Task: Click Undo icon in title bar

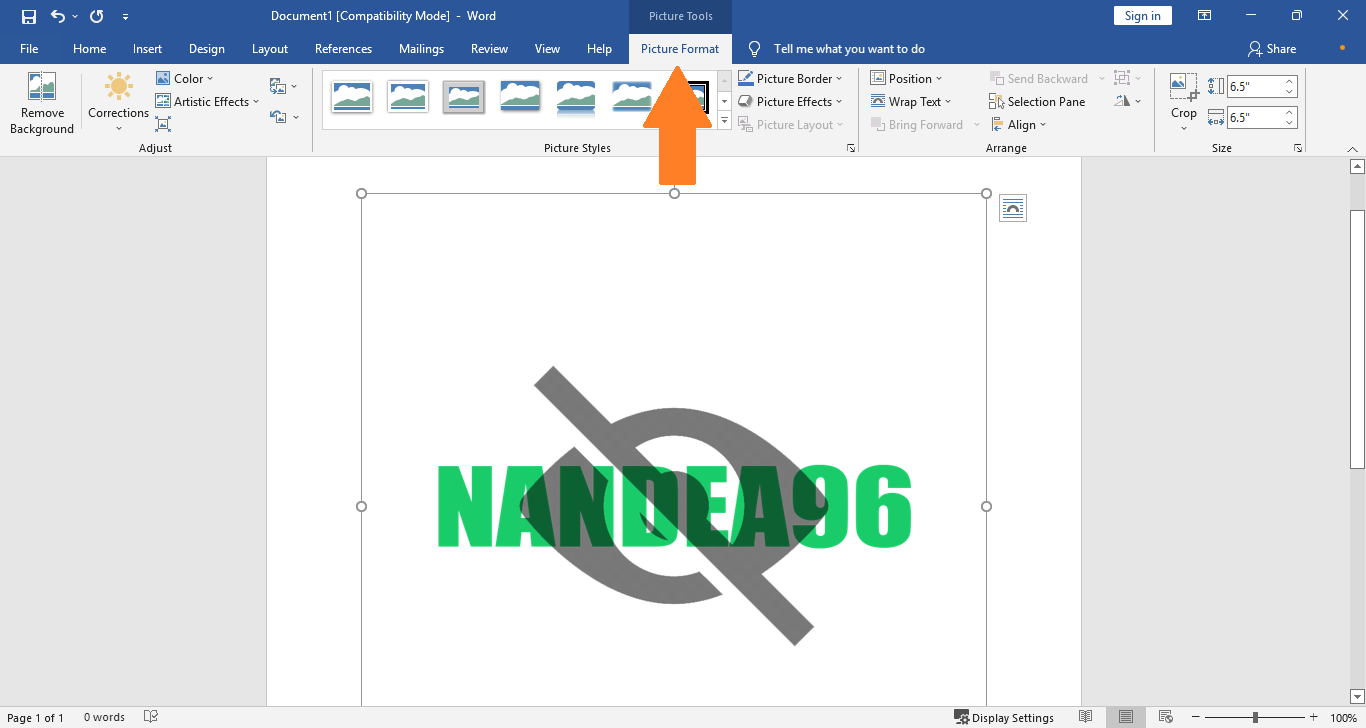Action: [x=58, y=16]
